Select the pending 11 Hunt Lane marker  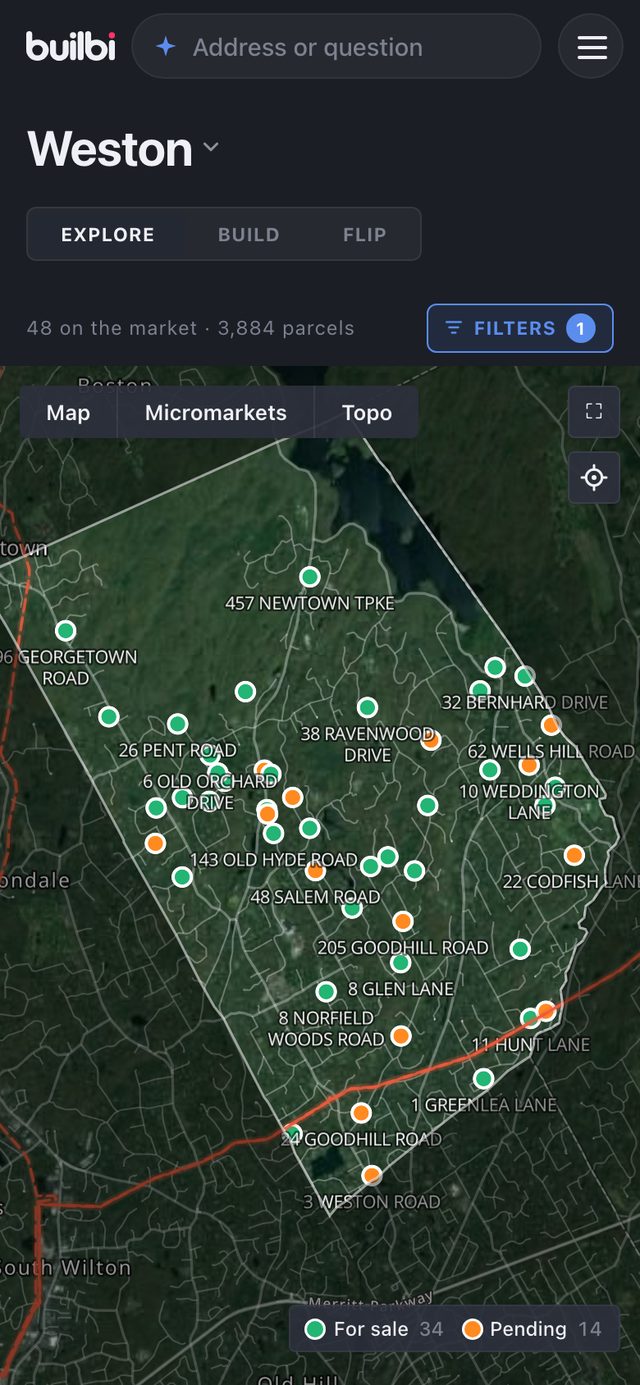tap(545, 1011)
